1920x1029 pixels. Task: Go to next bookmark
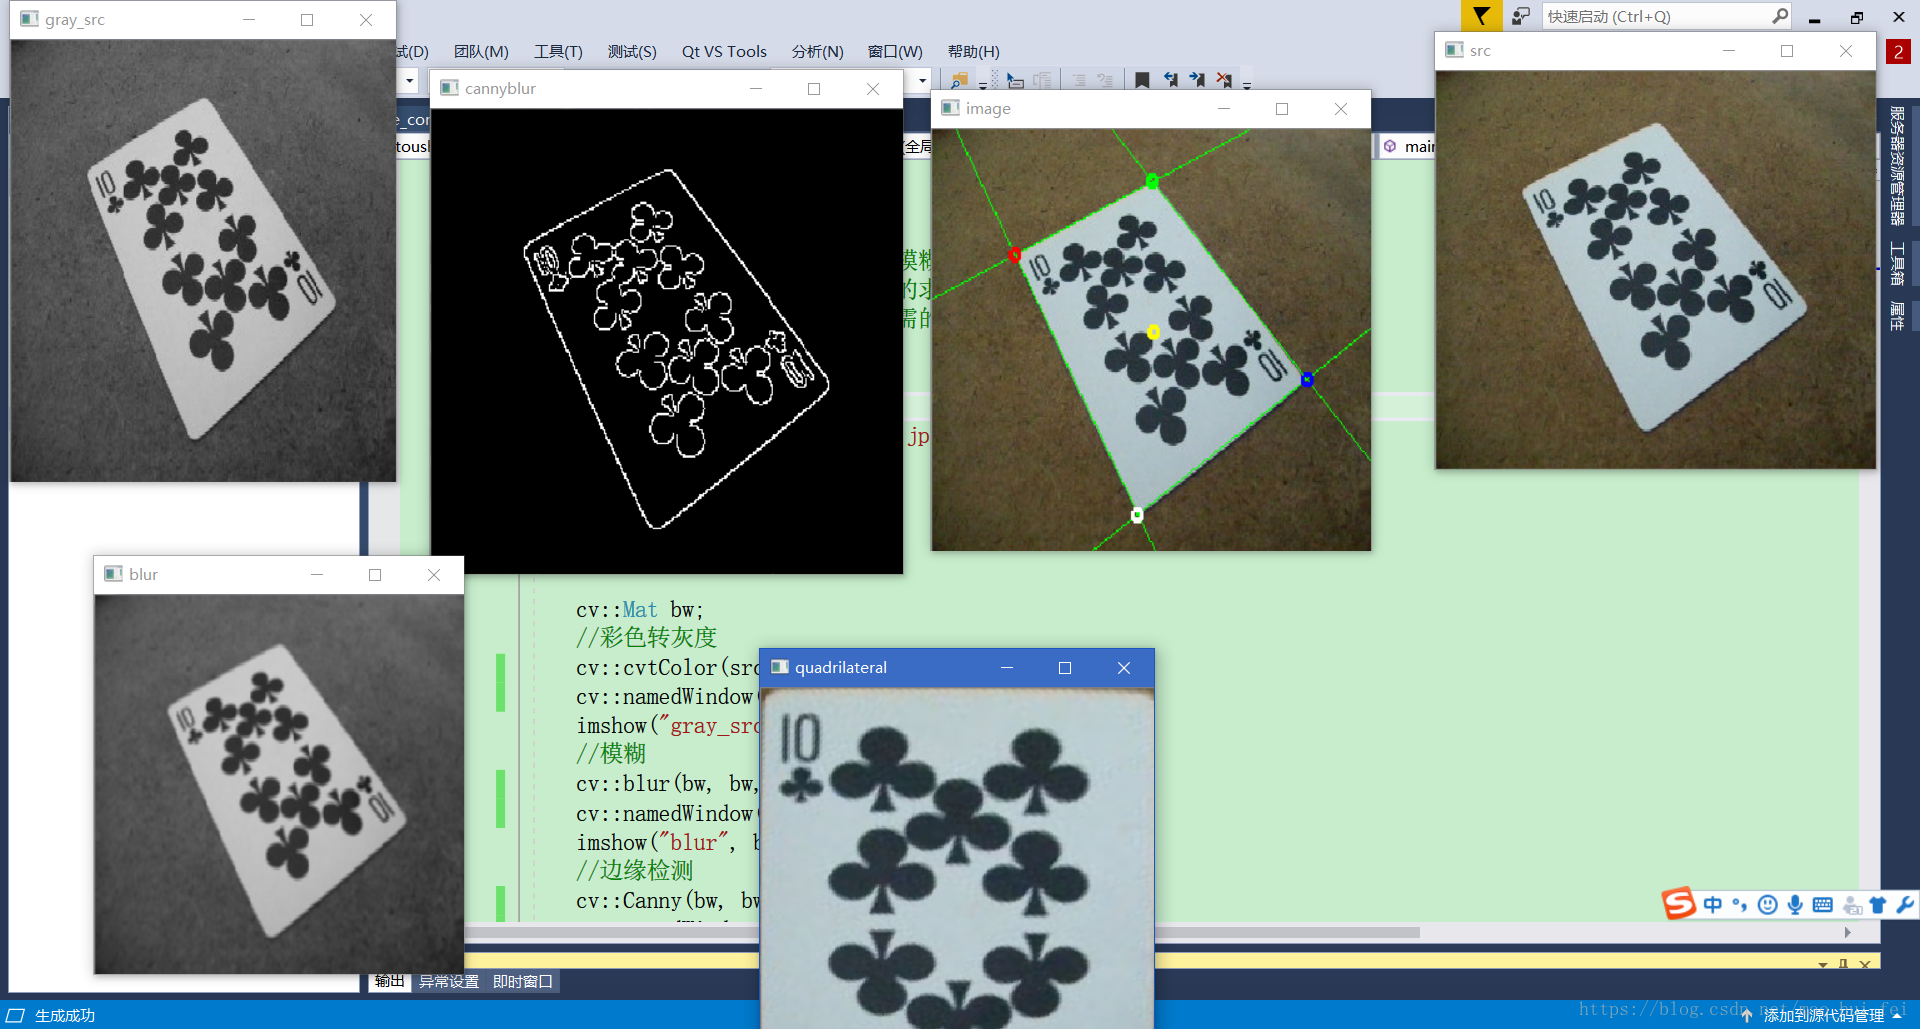(x=1197, y=80)
